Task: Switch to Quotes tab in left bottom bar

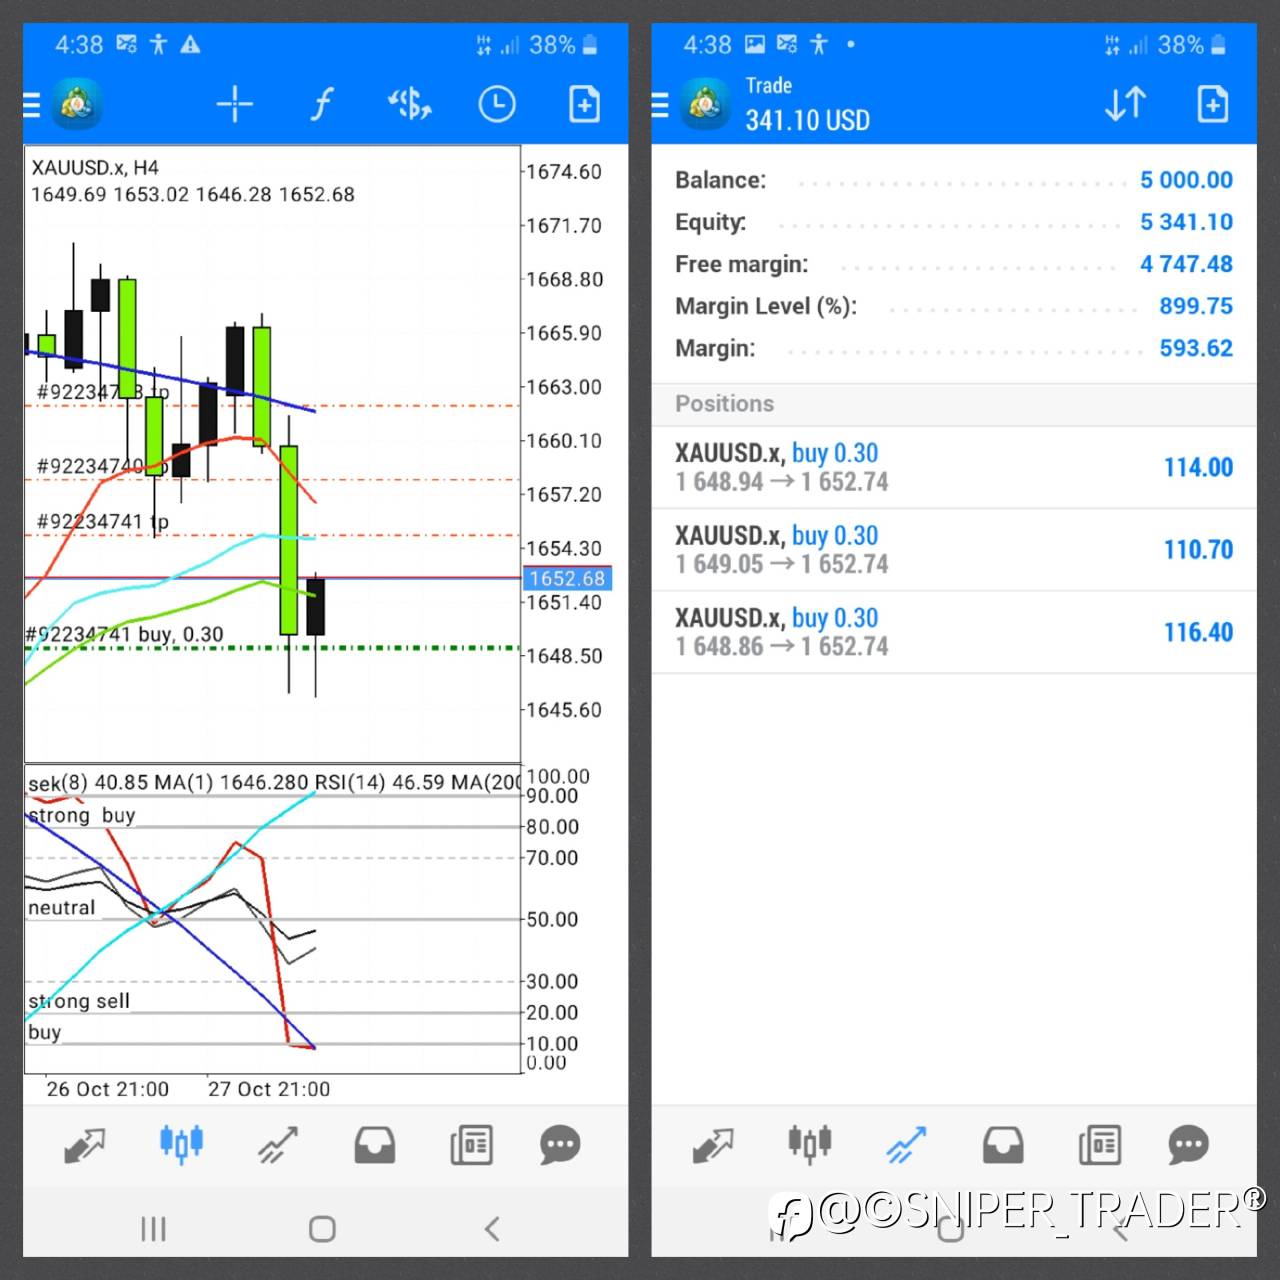Action: tap(84, 1145)
